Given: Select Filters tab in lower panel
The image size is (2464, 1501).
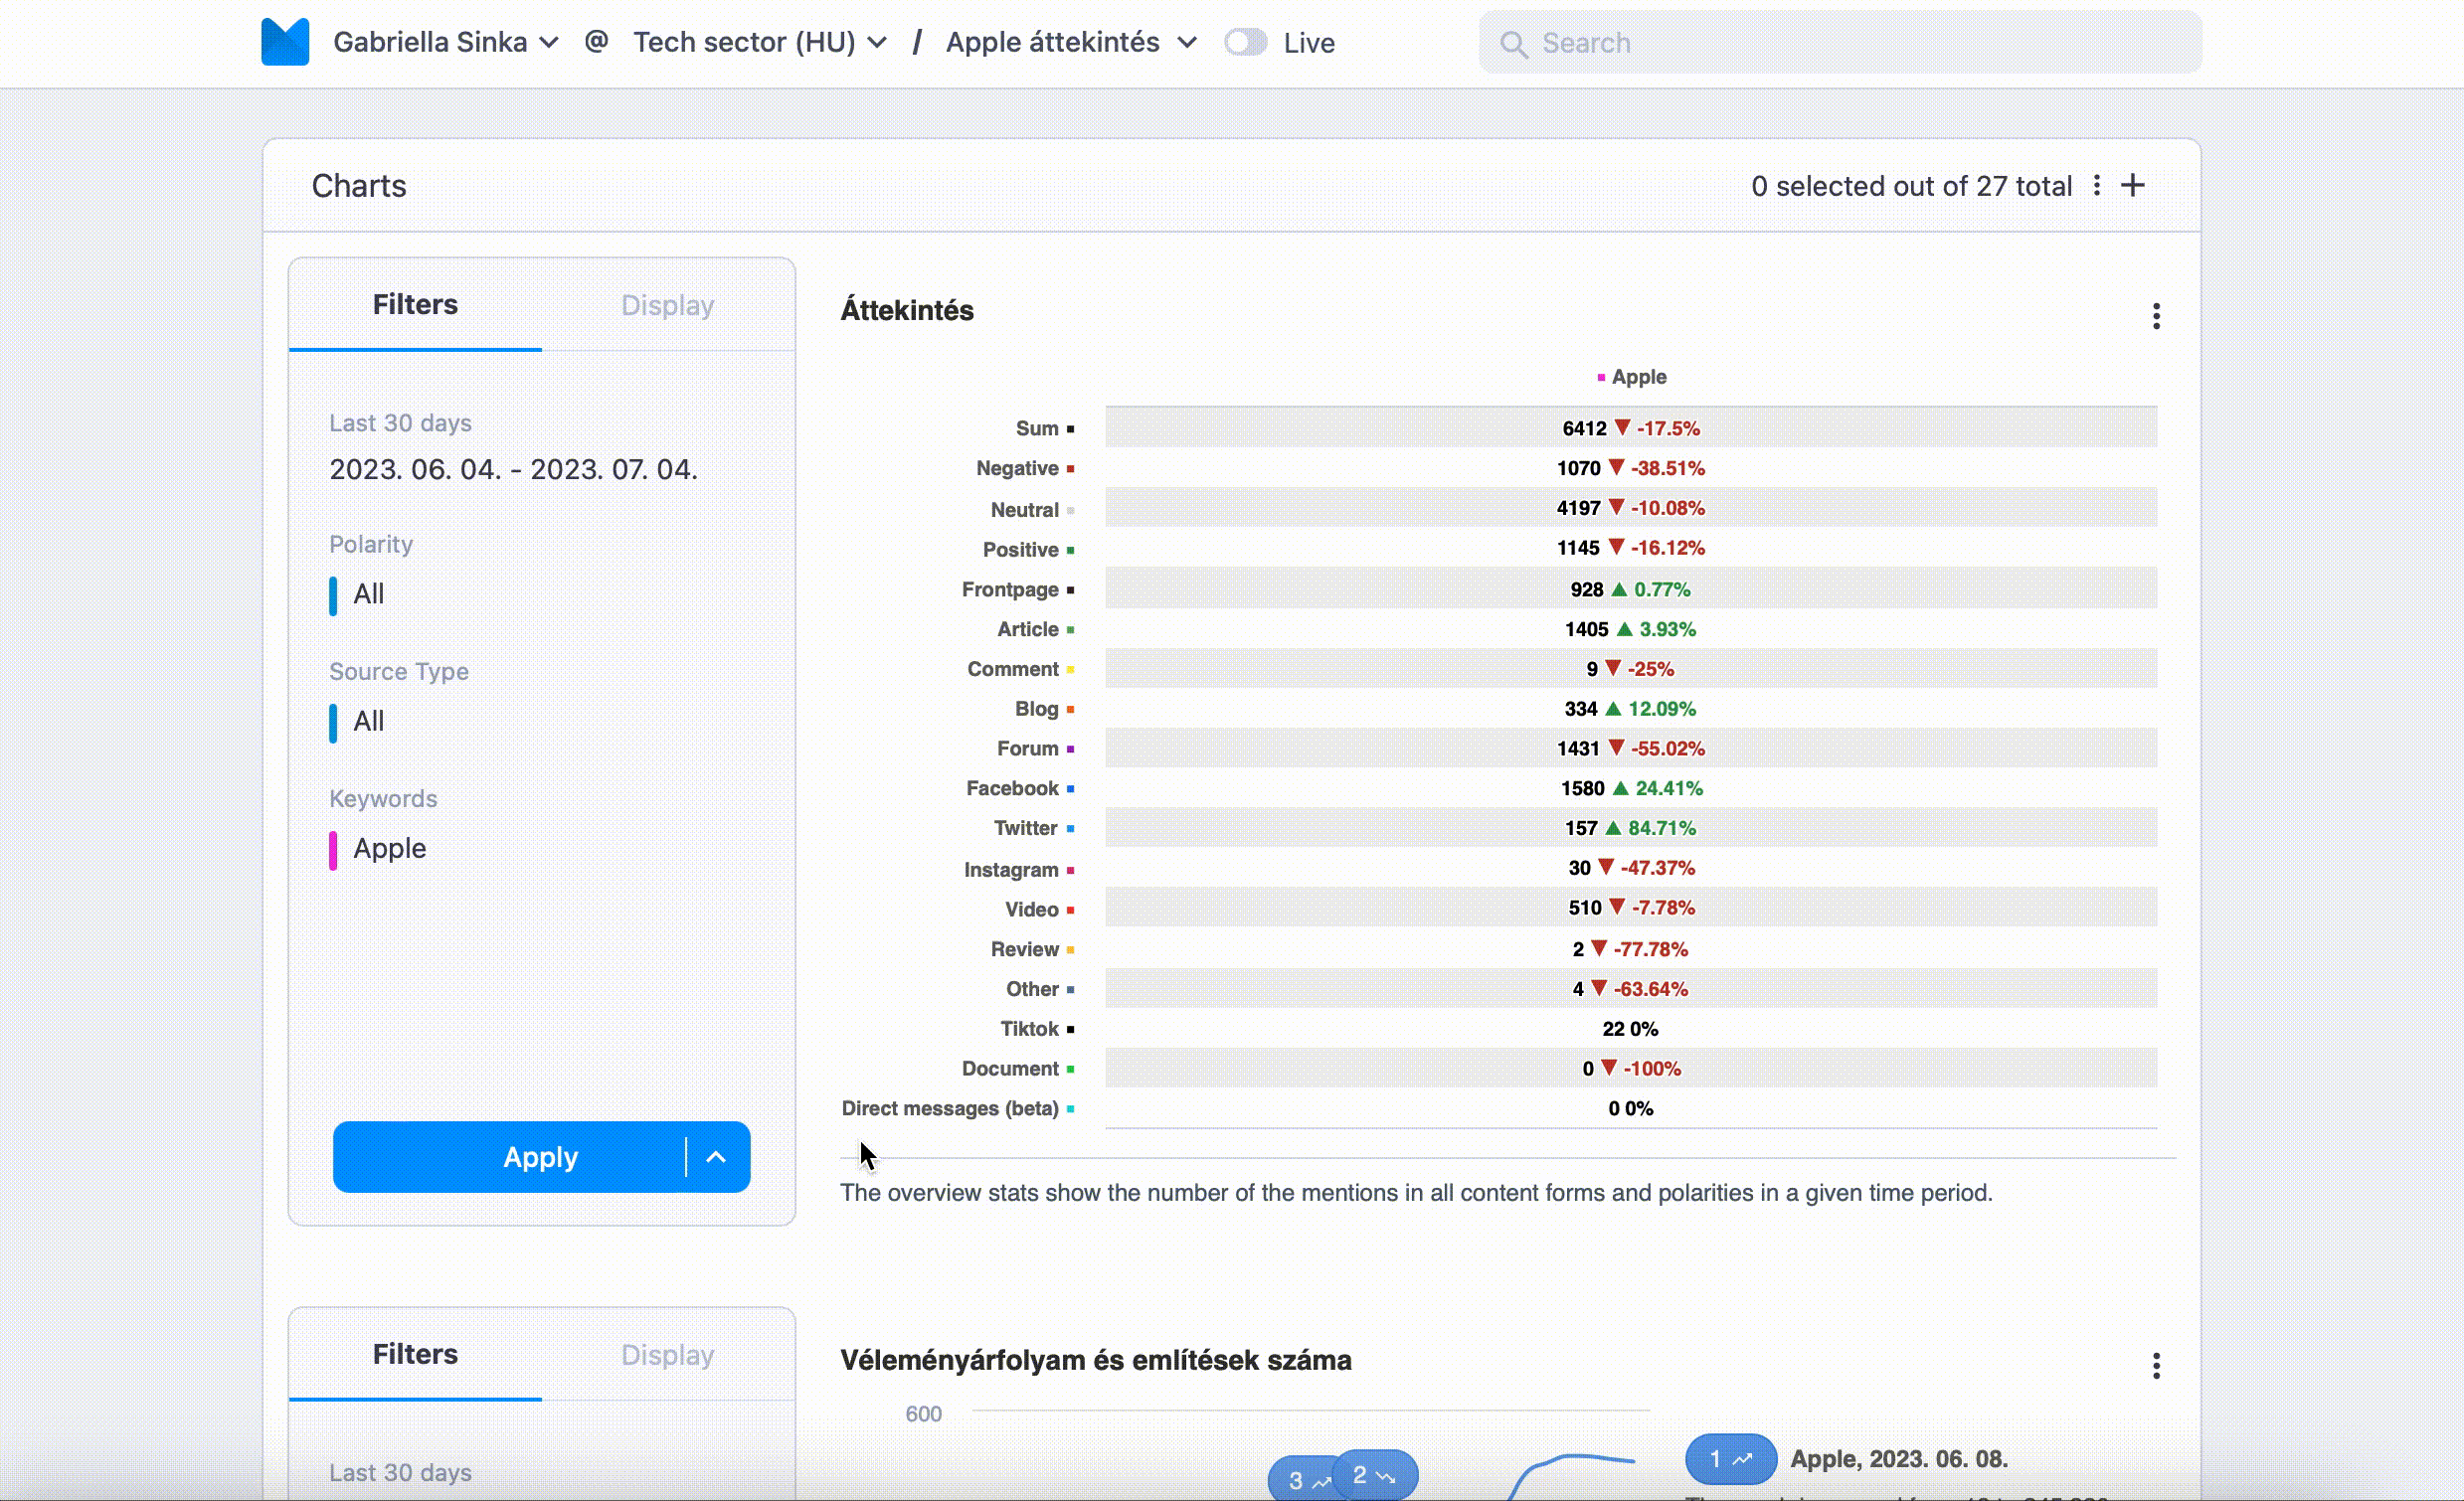Looking at the screenshot, I should (415, 1354).
